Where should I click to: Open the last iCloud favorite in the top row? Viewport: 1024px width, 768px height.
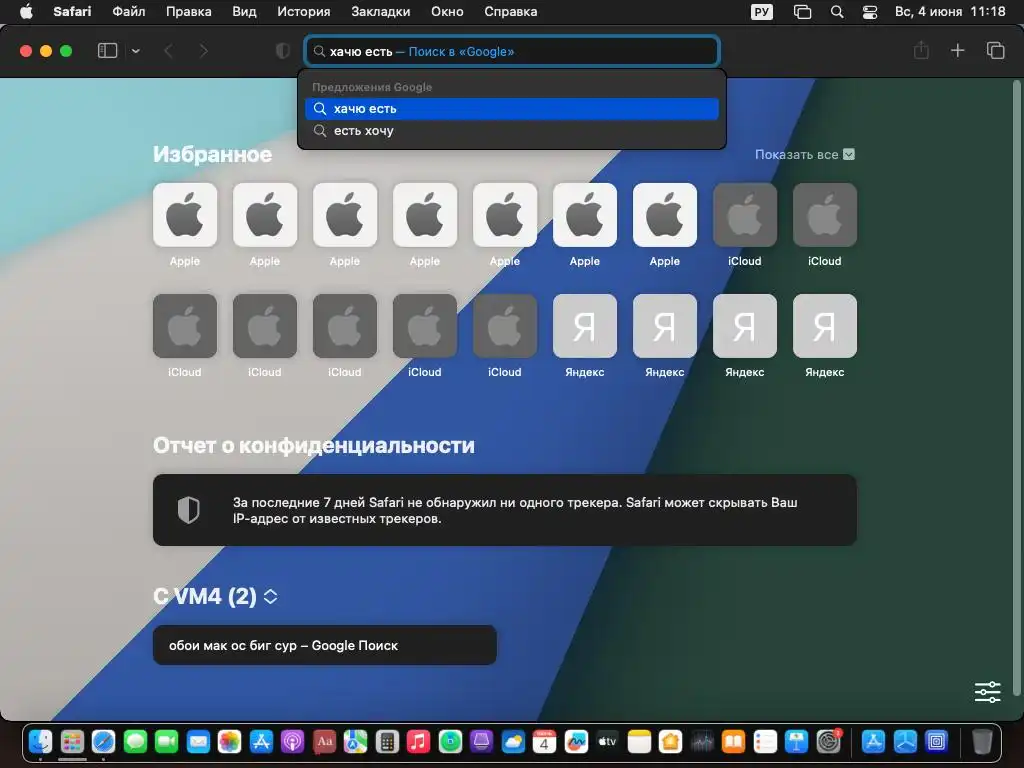(825, 215)
